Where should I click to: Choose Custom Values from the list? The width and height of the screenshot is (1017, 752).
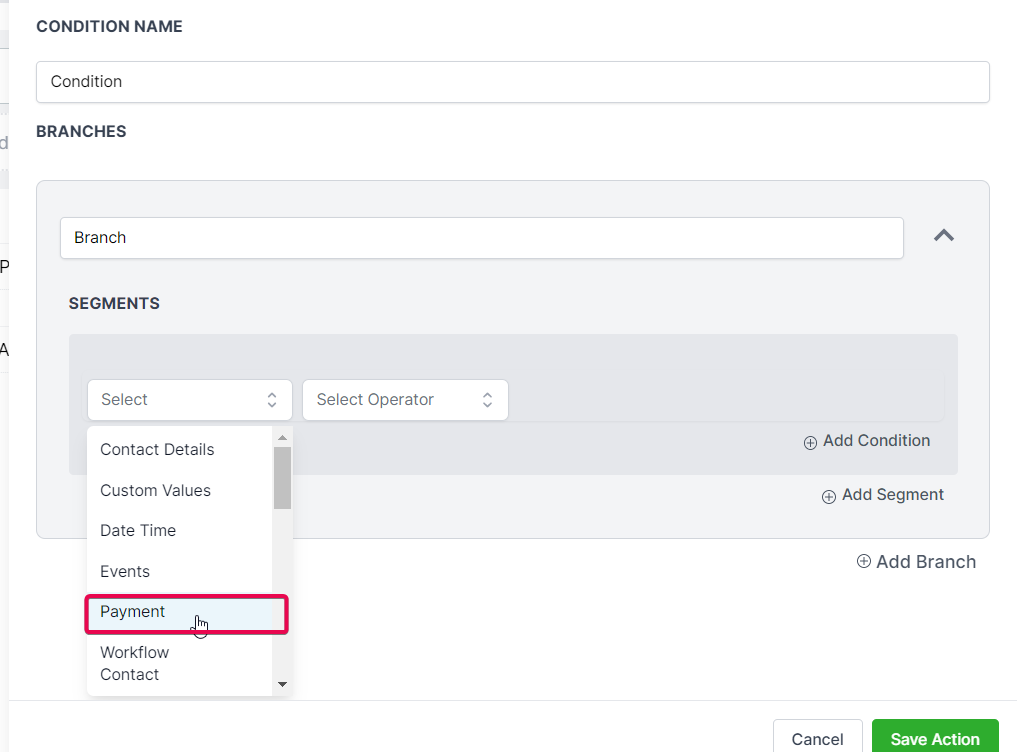coord(155,491)
